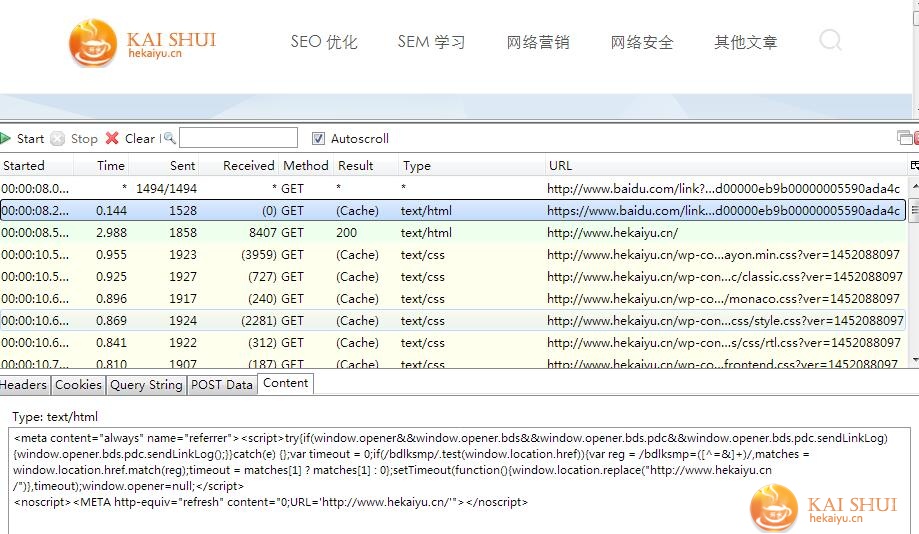Open 网络营销 navigation menu

[x=537, y=42]
